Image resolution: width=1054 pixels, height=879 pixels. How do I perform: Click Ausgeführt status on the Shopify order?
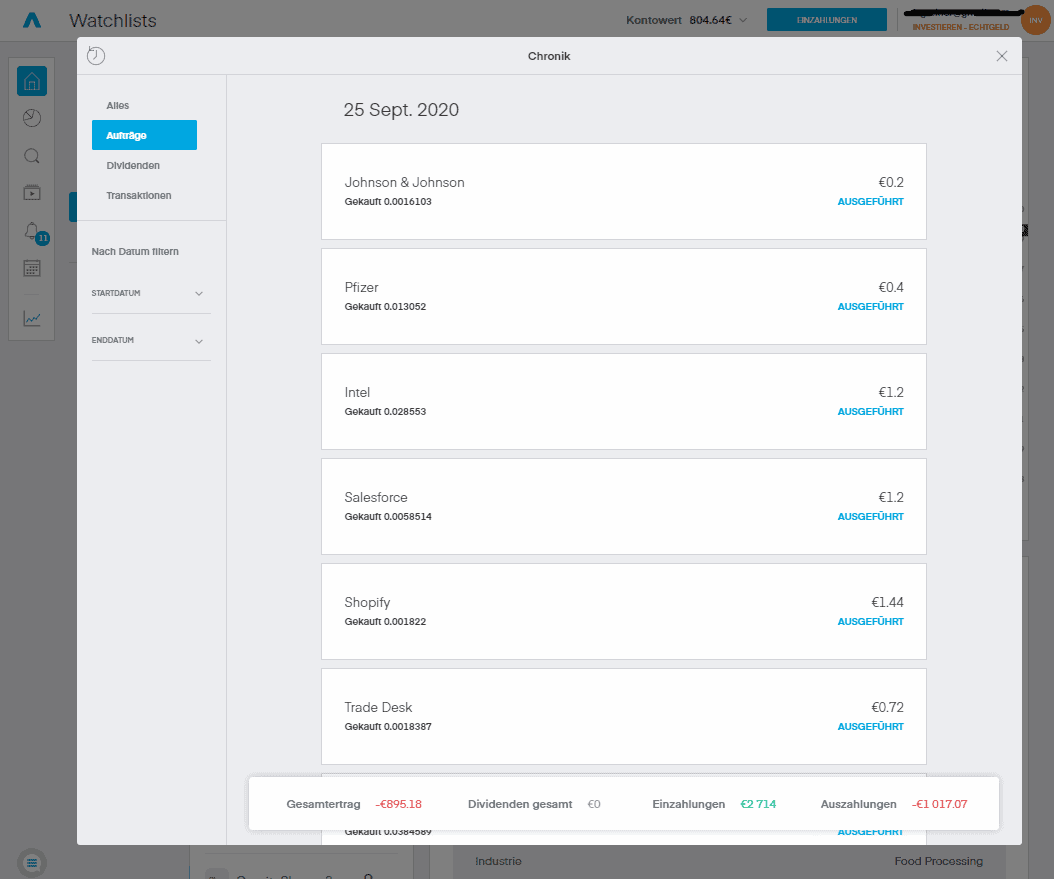coord(870,622)
